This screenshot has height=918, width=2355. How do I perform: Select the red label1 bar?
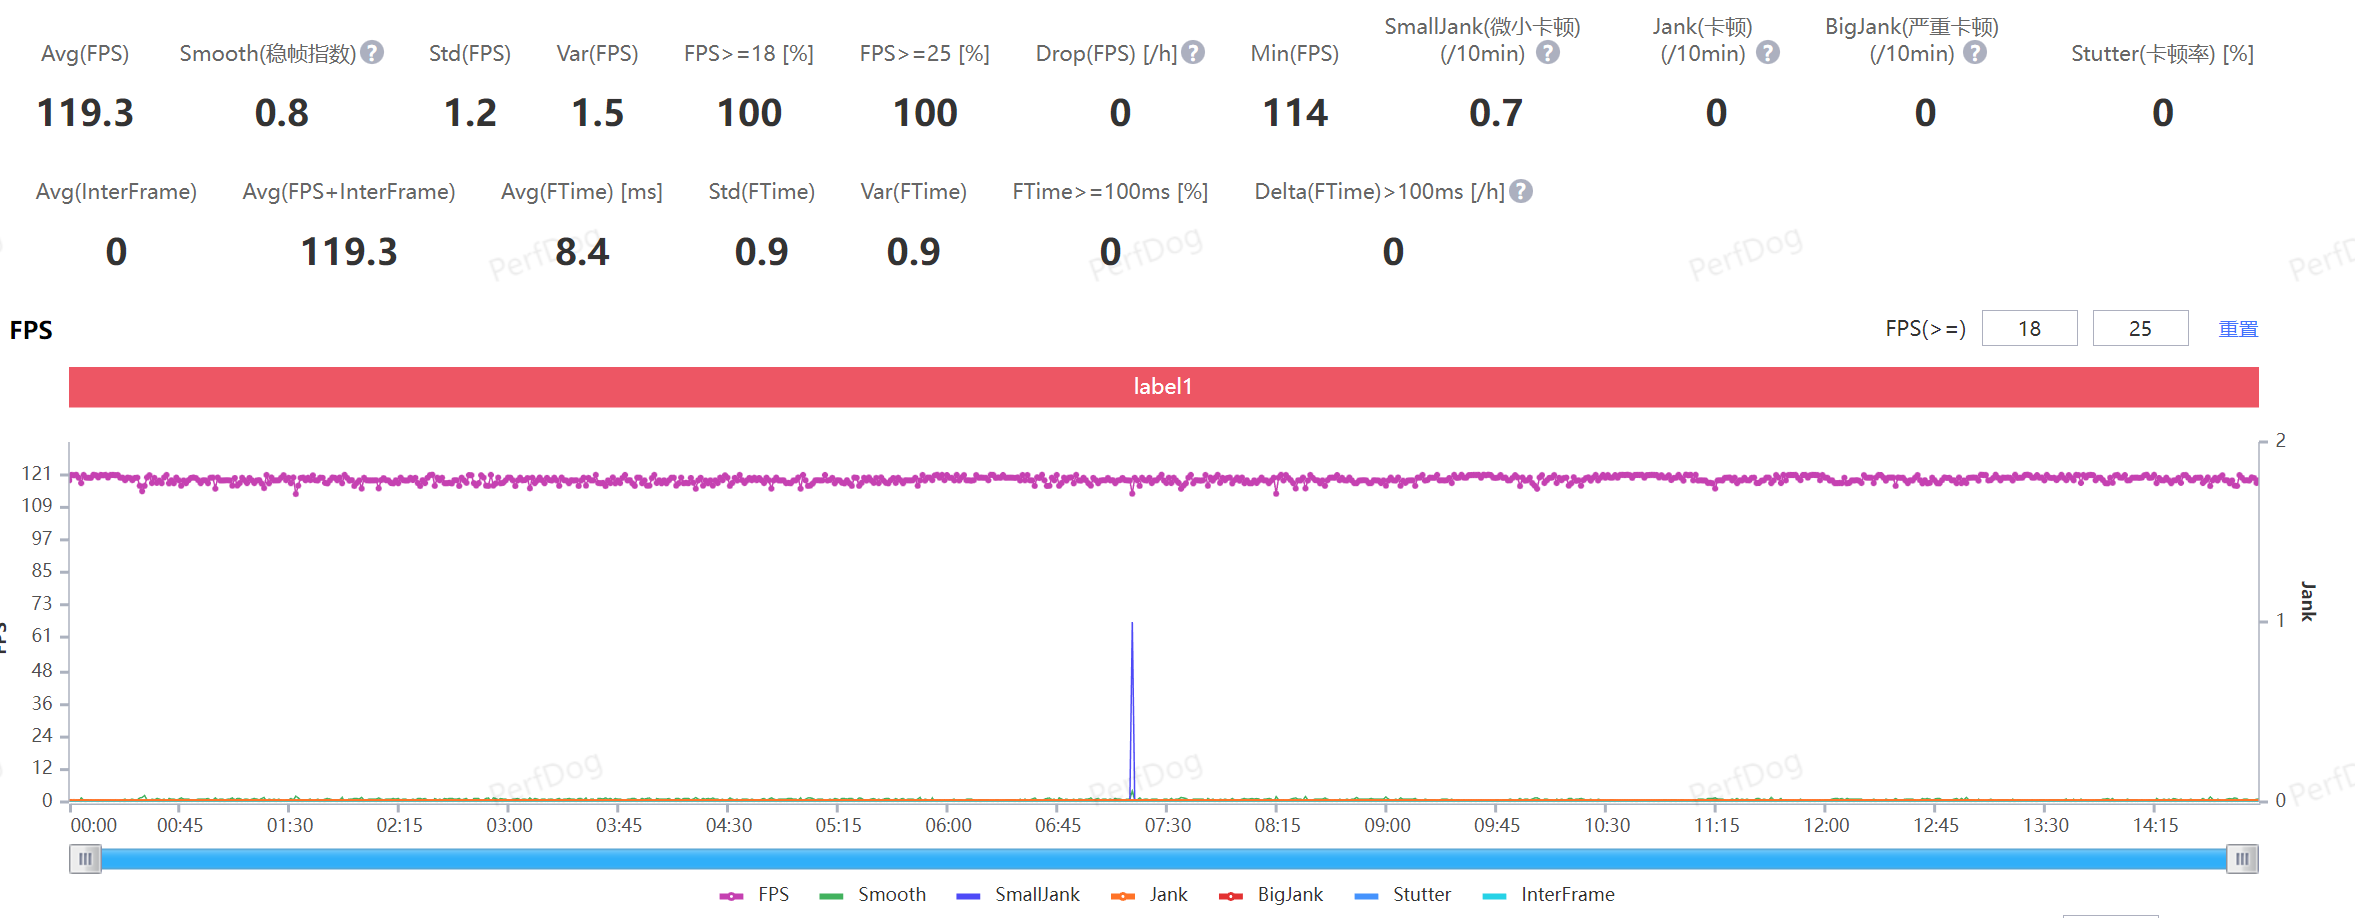[1163, 387]
